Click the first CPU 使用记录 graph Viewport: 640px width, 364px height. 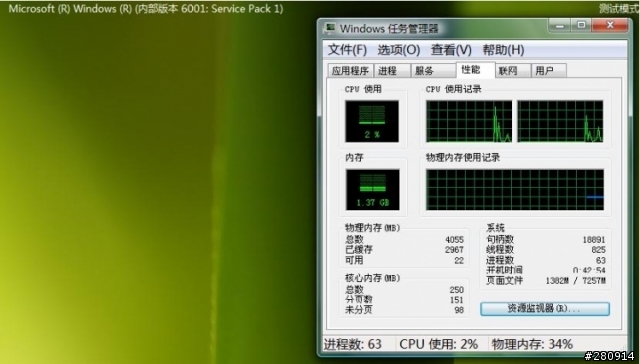[469, 121]
